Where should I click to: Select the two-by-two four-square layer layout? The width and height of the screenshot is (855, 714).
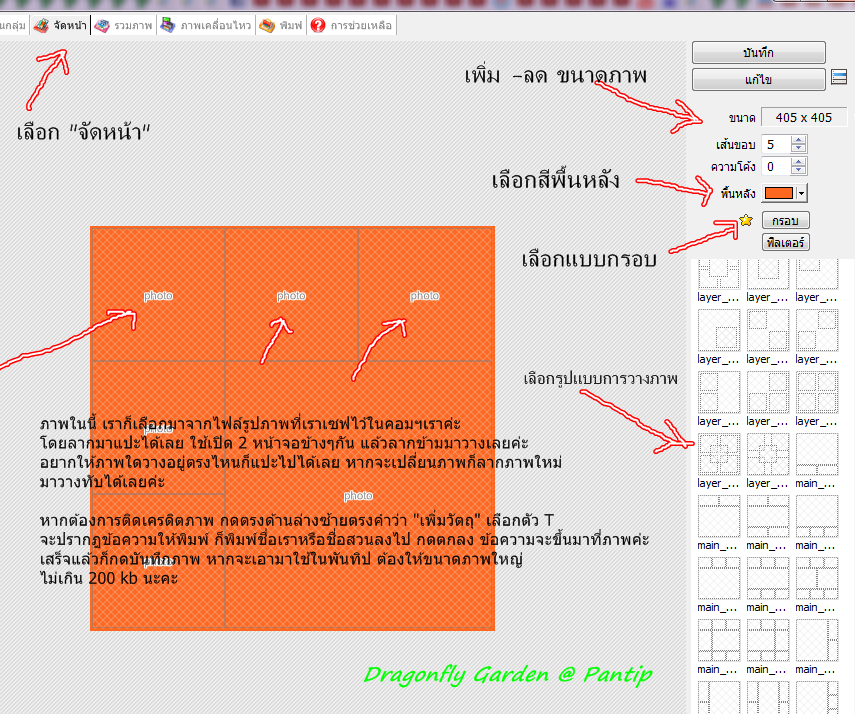point(817,392)
